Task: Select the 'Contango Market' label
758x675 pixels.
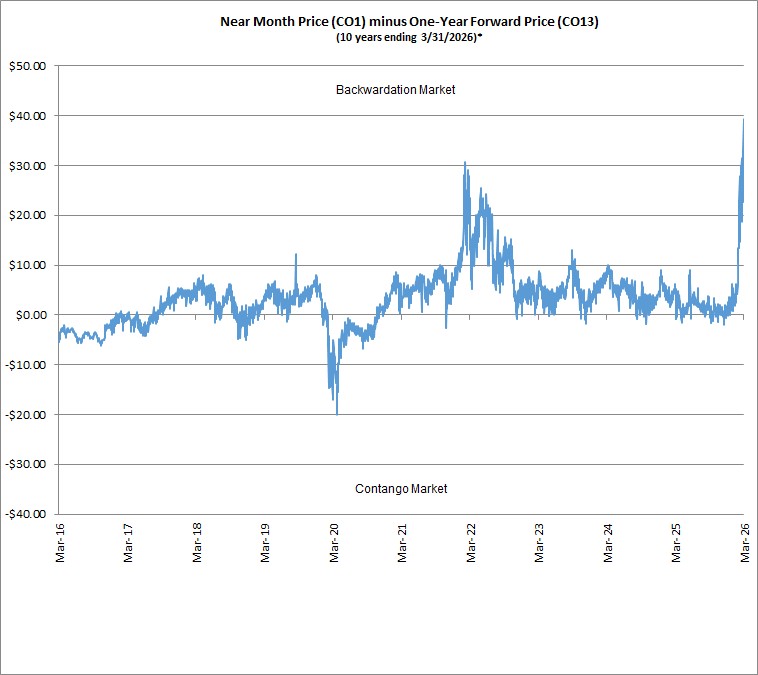Action: point(401,489)
